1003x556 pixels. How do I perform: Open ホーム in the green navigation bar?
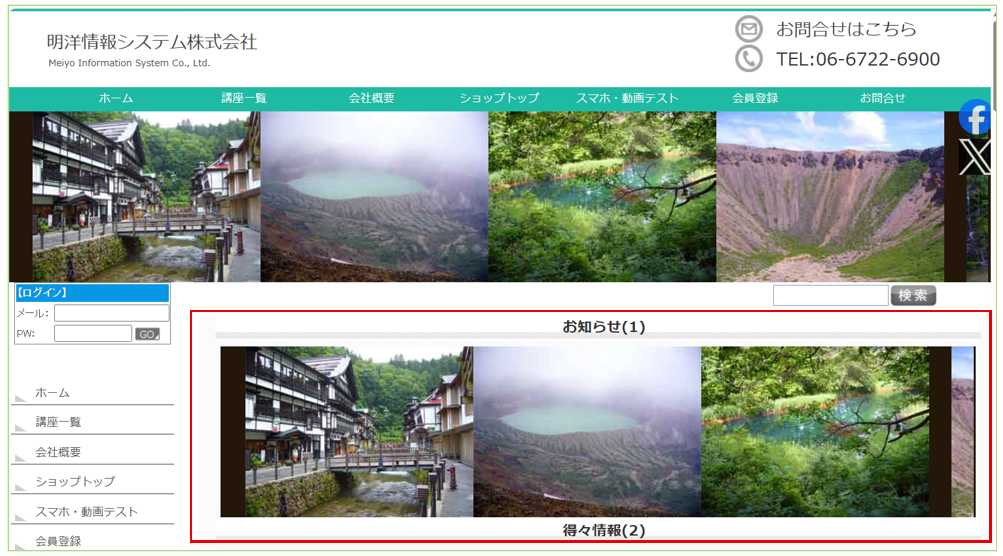pyautogui.click(x=116, y=99)
